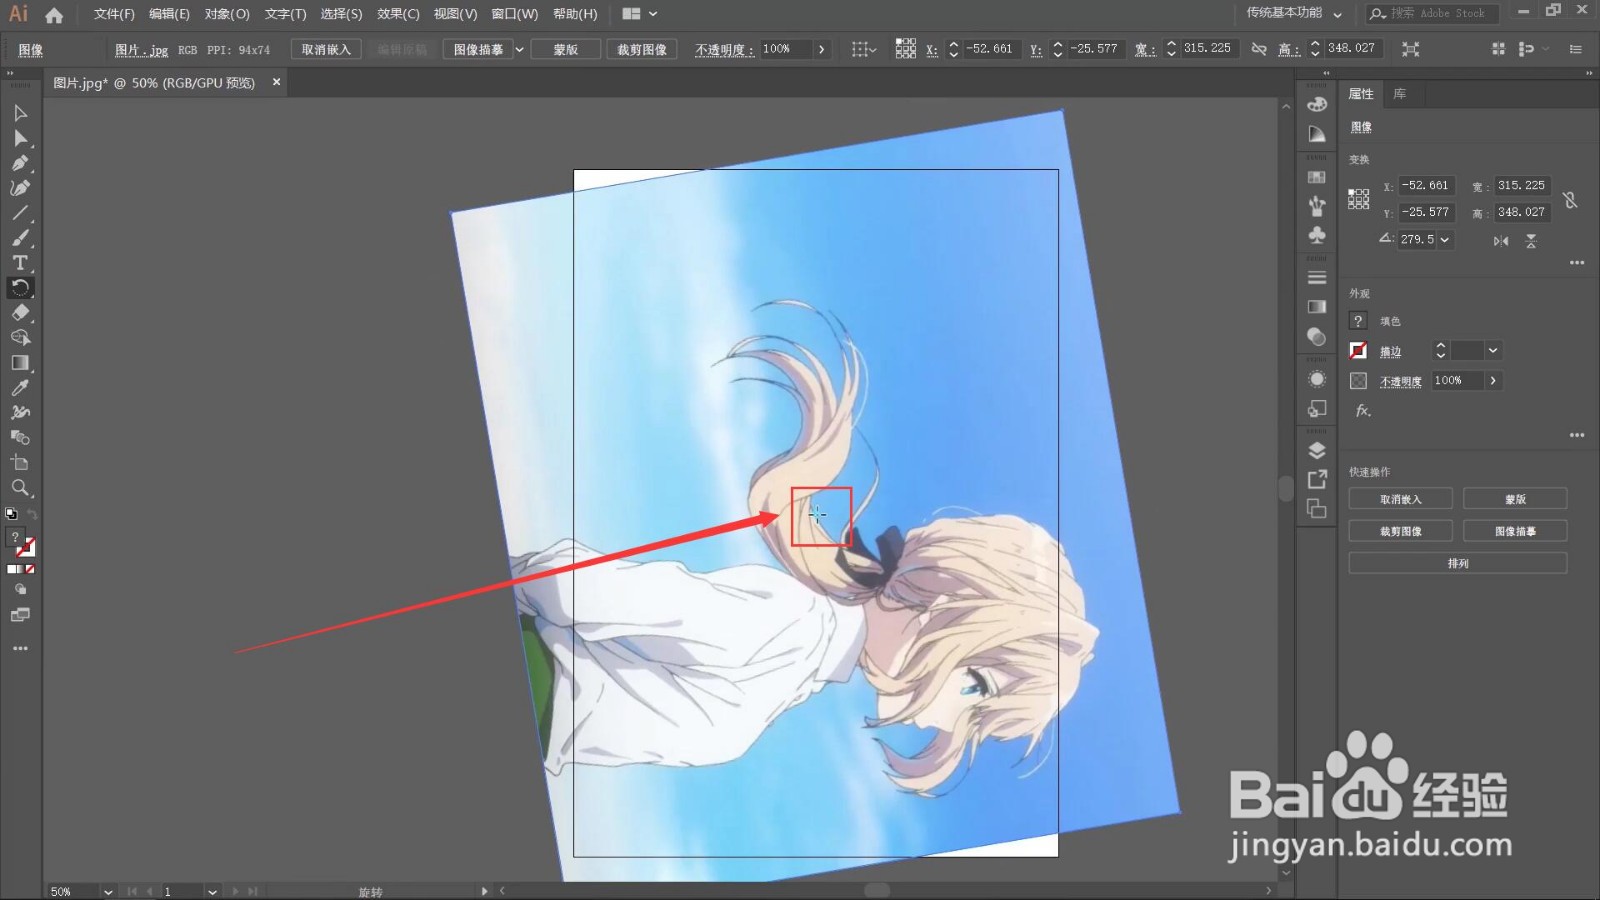Image resolution: width=1600 pixels, height=900 pixels.
Task: Select the Type tool
Action: pyautogui.click(x=20, y=263)
